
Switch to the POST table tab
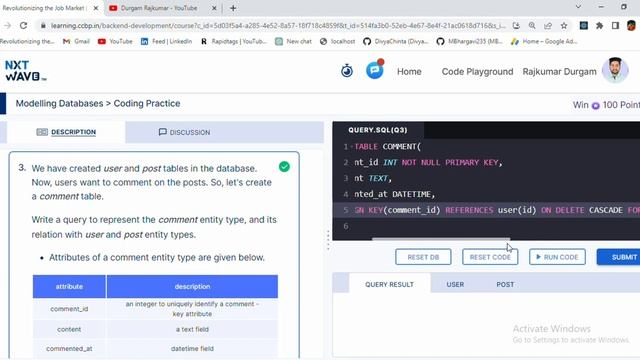tap(505, 284)
